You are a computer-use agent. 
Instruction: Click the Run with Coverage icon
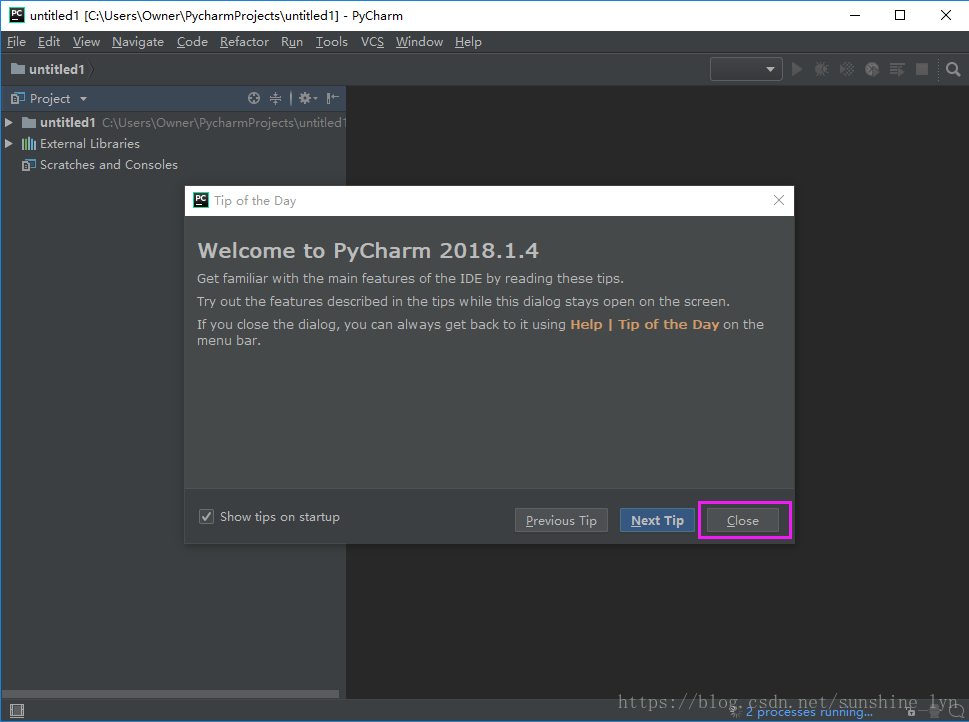(x=846, y=69)
